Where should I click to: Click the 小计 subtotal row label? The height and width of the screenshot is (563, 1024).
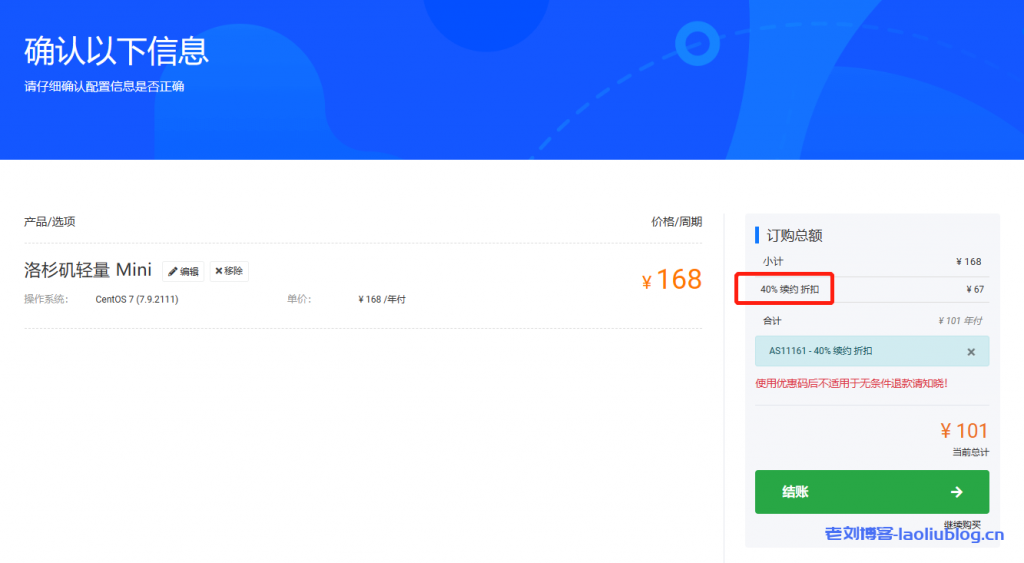point(772,261)
